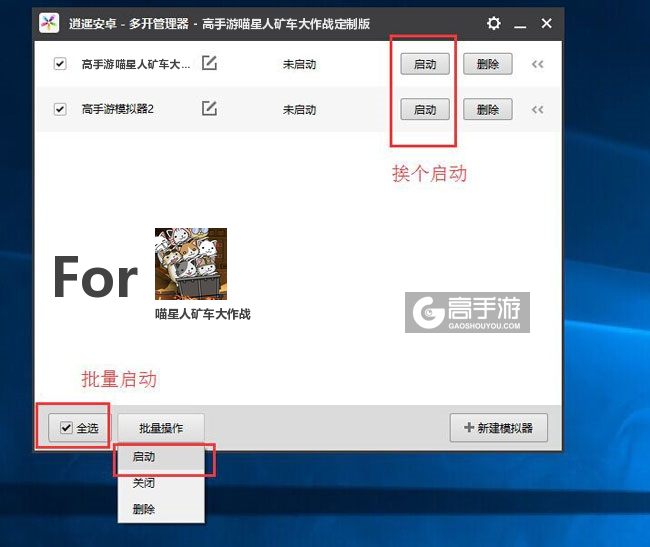This screenshot has height=547, width=650.
Task: Expand options for 高手游喵星人矿车大 row
Action: coord(538,64)
